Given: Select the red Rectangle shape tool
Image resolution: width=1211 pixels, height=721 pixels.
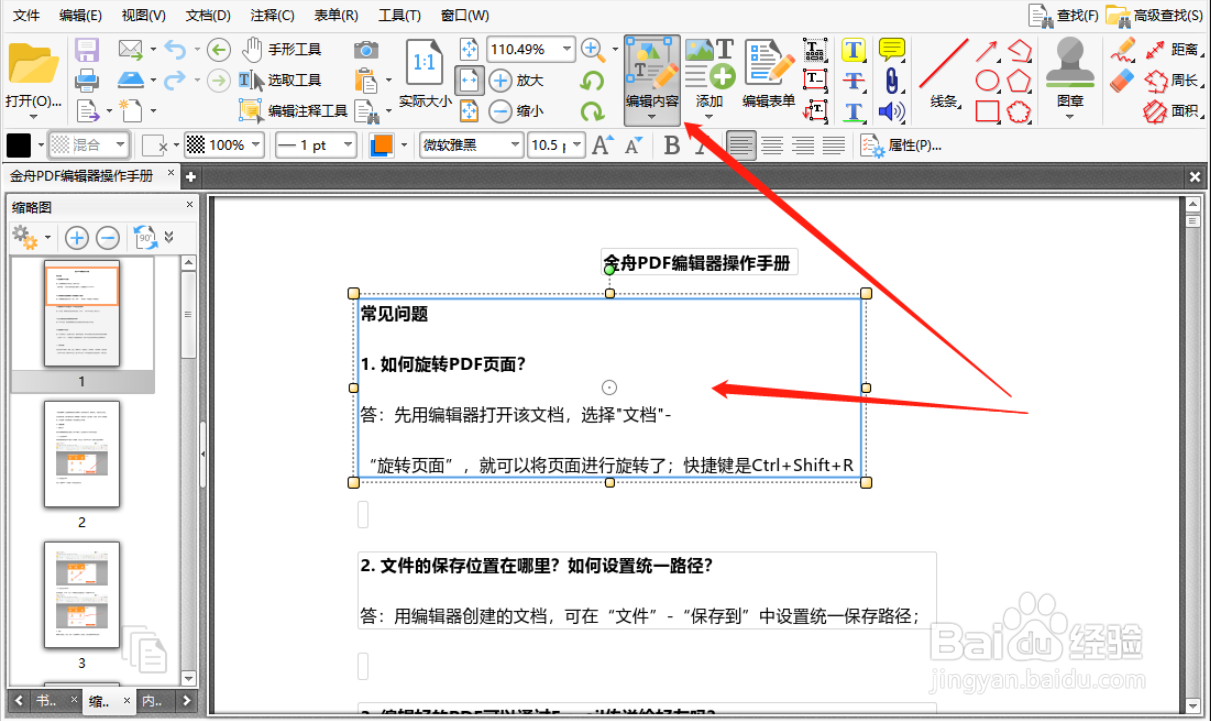Looking at the screenshot, I should click(x=987, y=111).
